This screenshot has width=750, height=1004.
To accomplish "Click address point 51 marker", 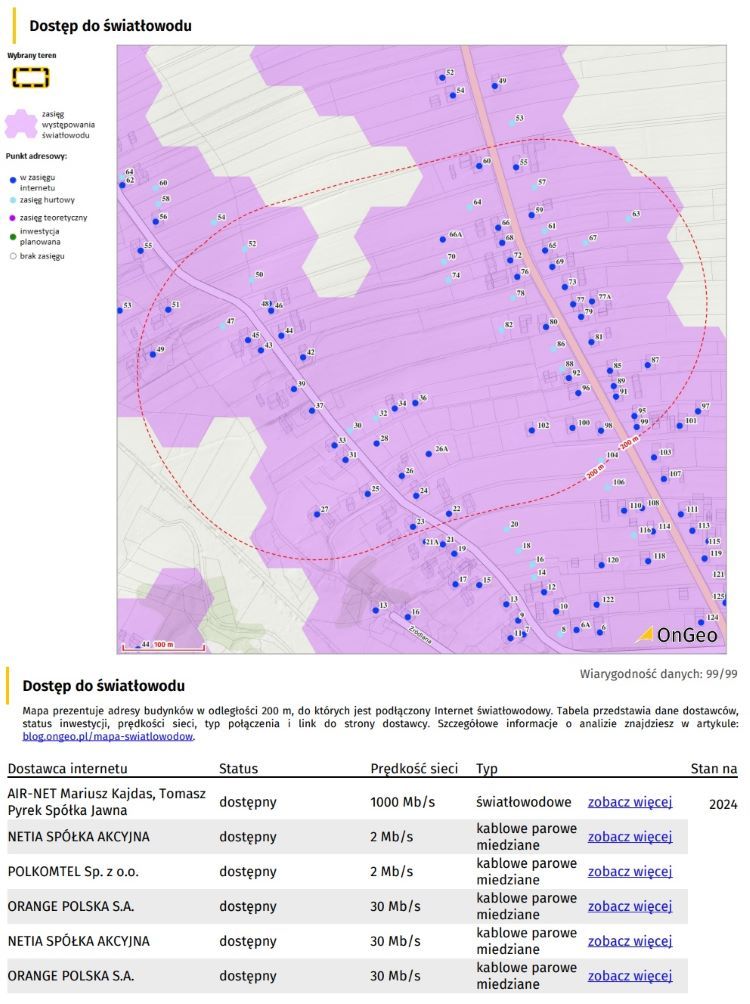I will [168, 310].
